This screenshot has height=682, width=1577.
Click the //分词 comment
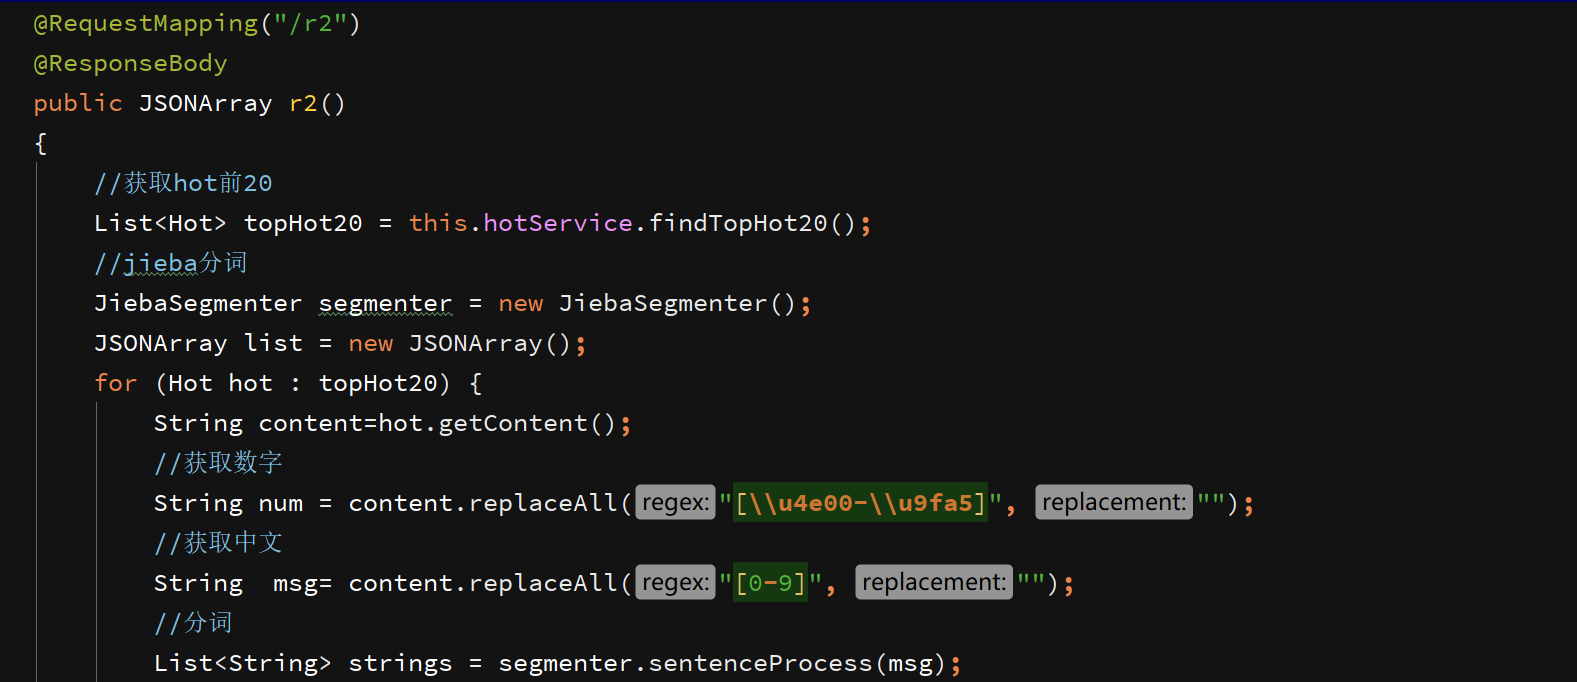pyautogui.click(x=193, y=623)
